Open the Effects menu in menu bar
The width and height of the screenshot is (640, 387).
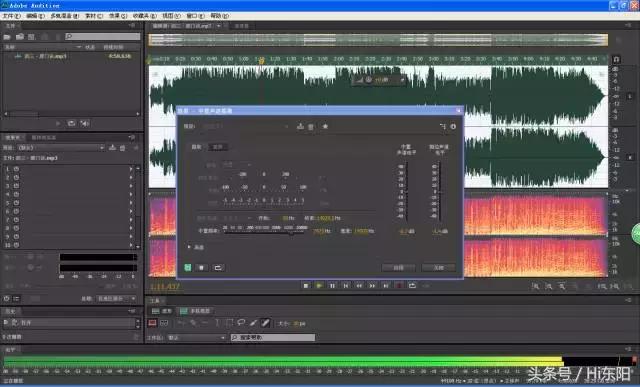pos(118,16)
